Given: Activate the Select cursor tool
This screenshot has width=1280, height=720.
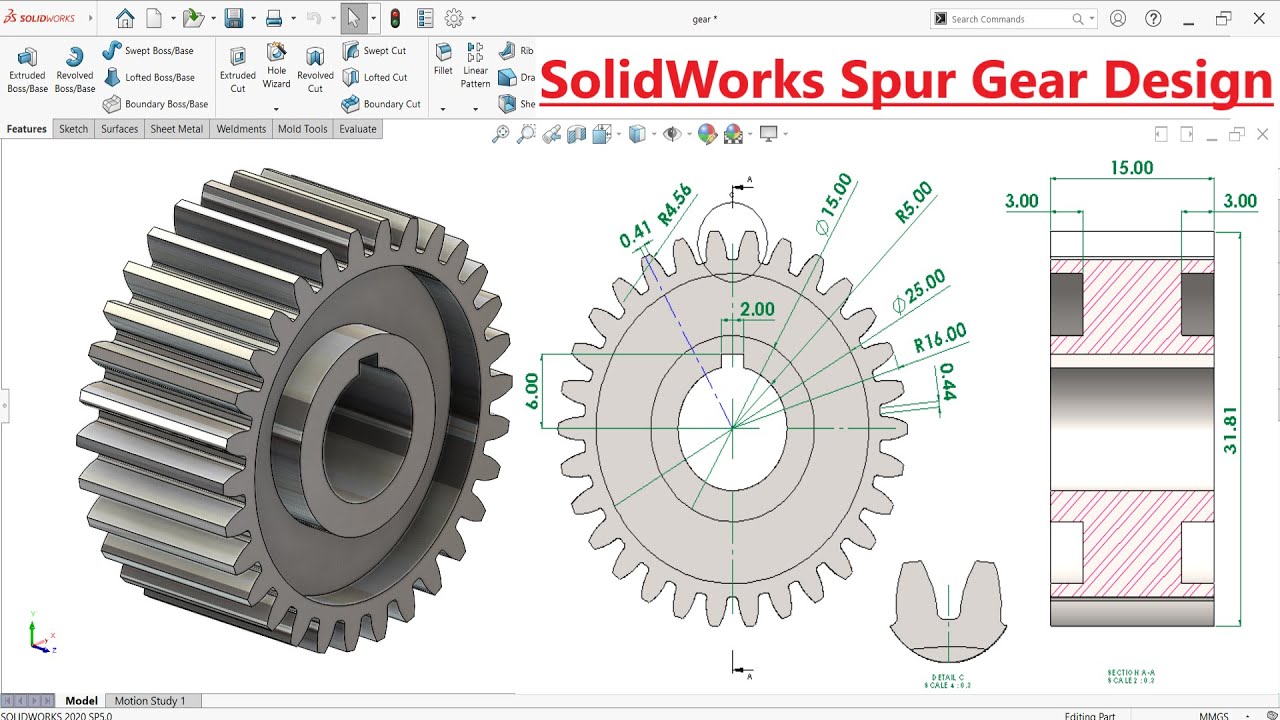Looking at the screenshot, I should point(353,18).
